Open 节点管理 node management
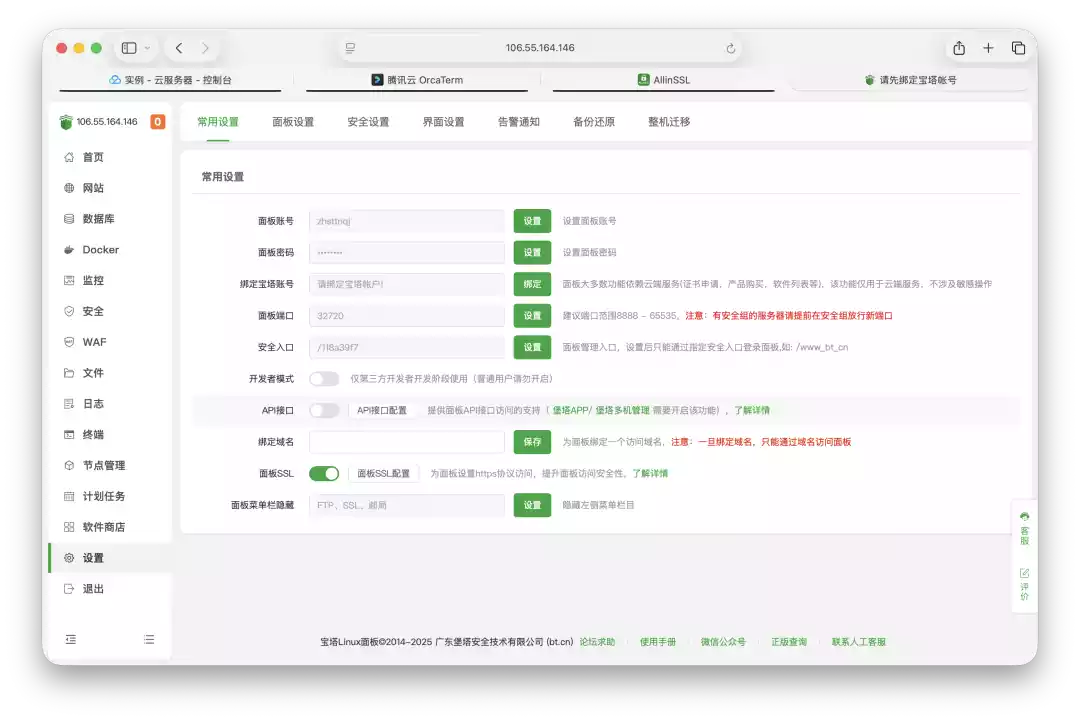Screen dimensions: 1080x721 point(104,465)
